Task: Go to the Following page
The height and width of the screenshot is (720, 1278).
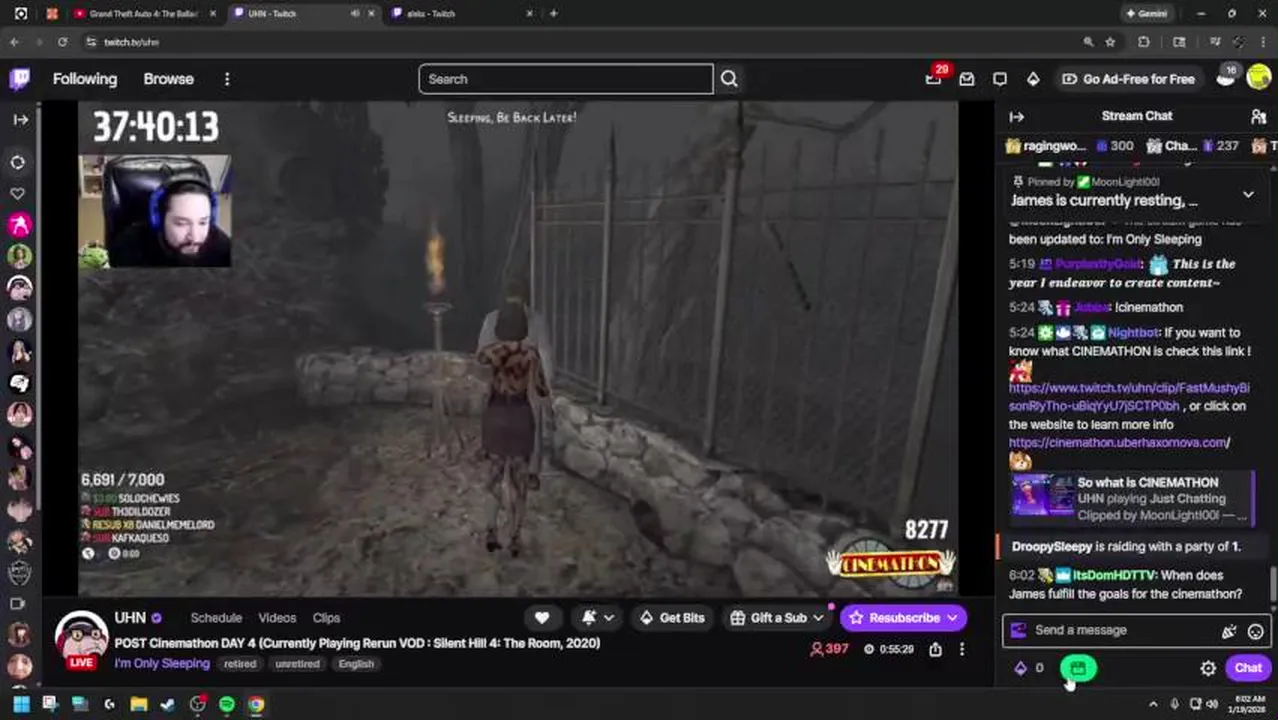Action: click(x=85, y=79)
